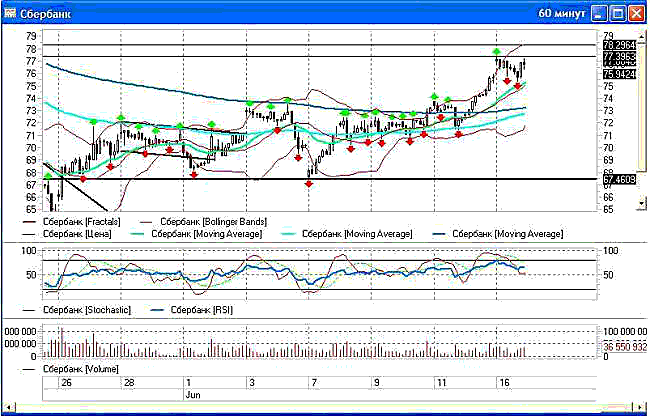Viewport: 650px width, 416px height.
Task: Click the Сбербанк title text in the title bar
Action: [46, 14]
